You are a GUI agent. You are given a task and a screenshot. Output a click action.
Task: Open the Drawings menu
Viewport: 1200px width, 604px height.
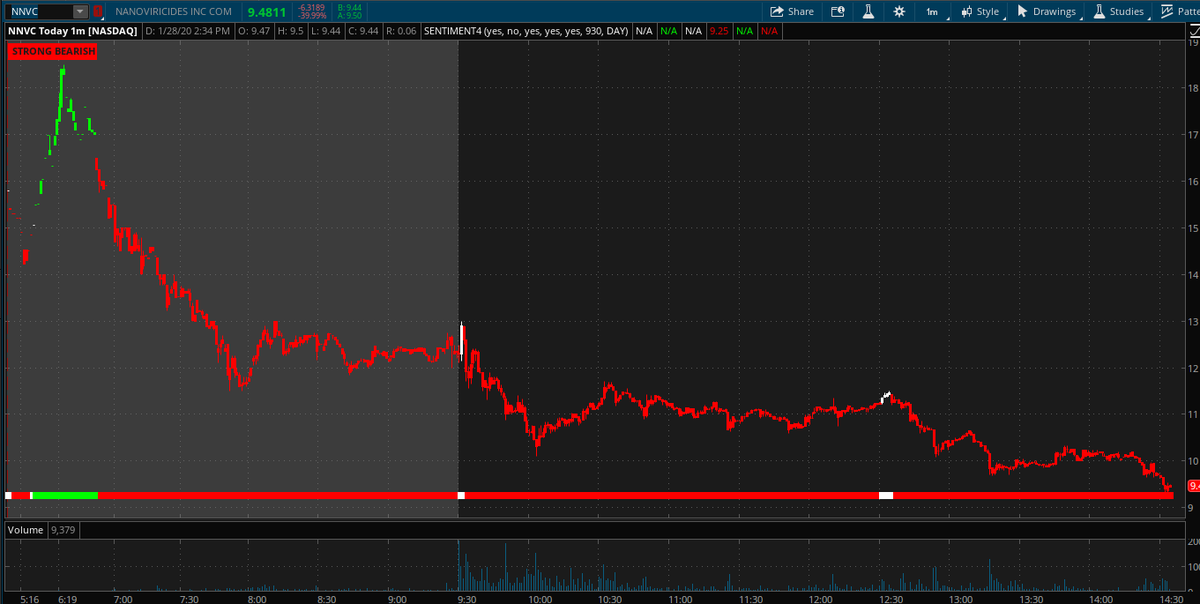tap(1046, 11)
